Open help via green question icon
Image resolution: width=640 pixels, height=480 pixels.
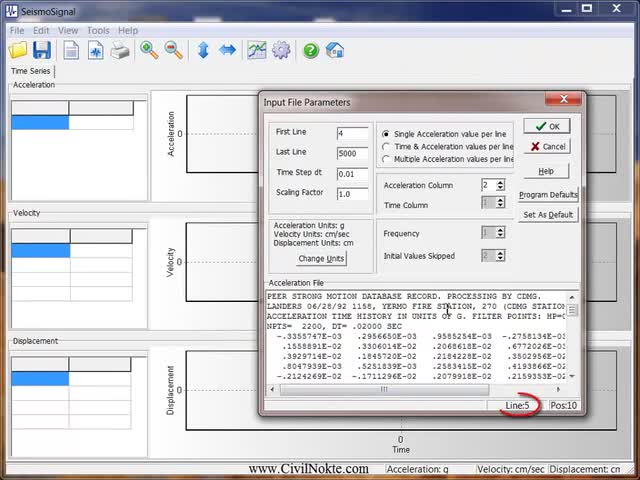(x=311, y=51)
